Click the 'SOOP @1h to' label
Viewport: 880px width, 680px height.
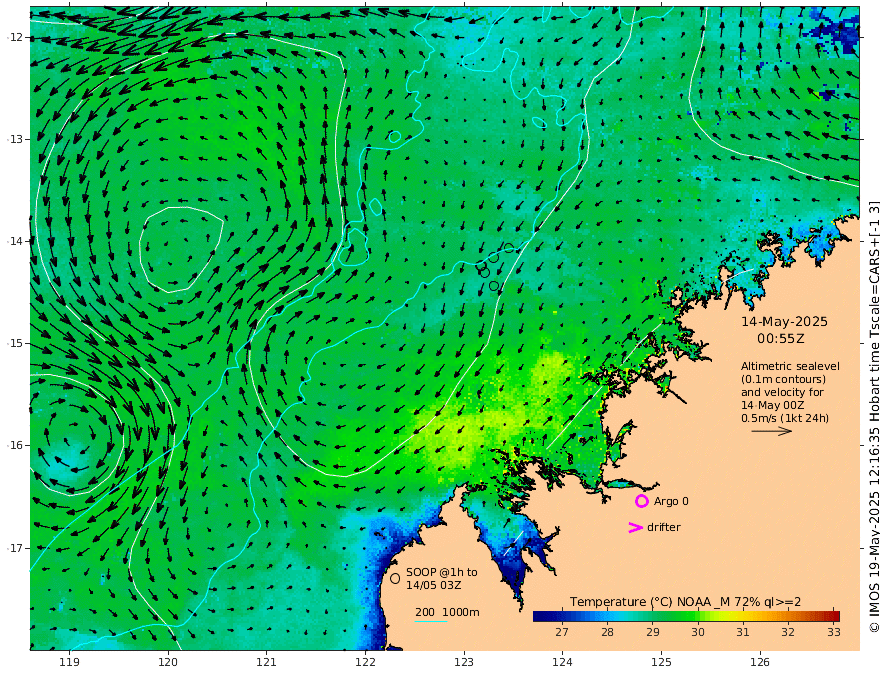pos(442,572)
